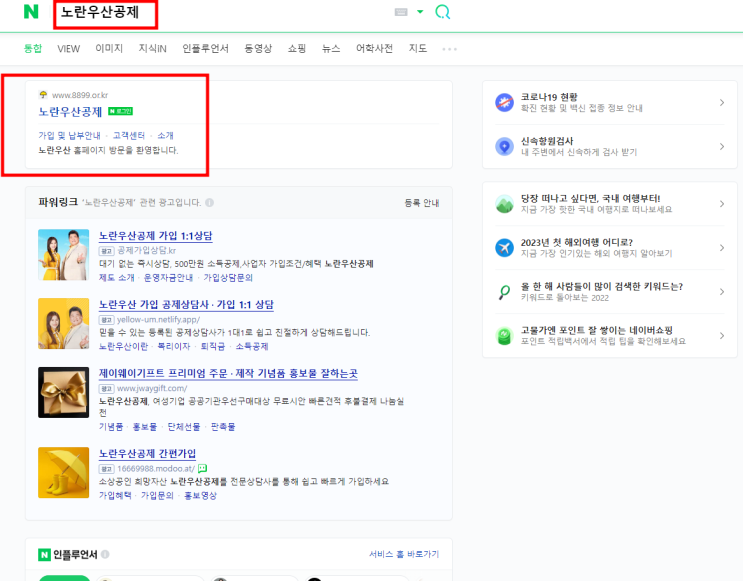This screenshot has height=581, width=743.
Task: Click the yellow umbrella thumbnail
Action: (63, 472)
